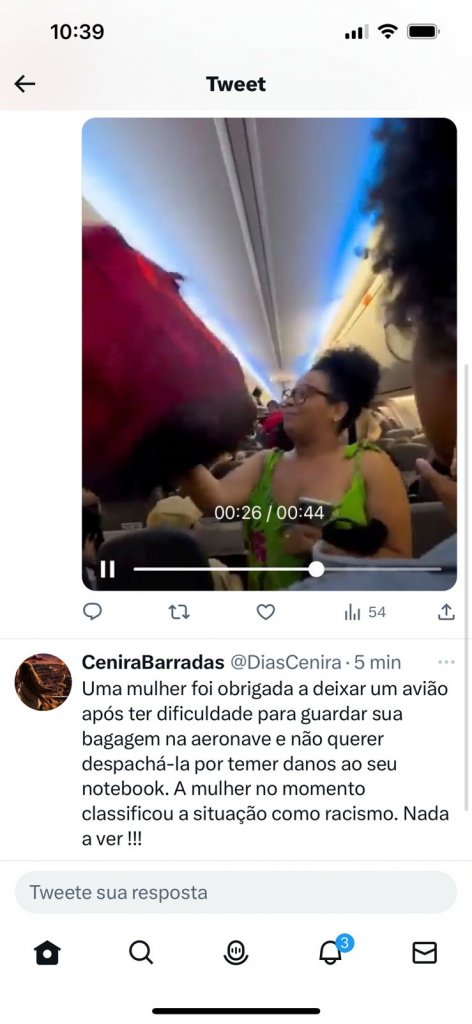Open the Search tab
Viewport: 472px width, 1024px height.
pos(141,953)
